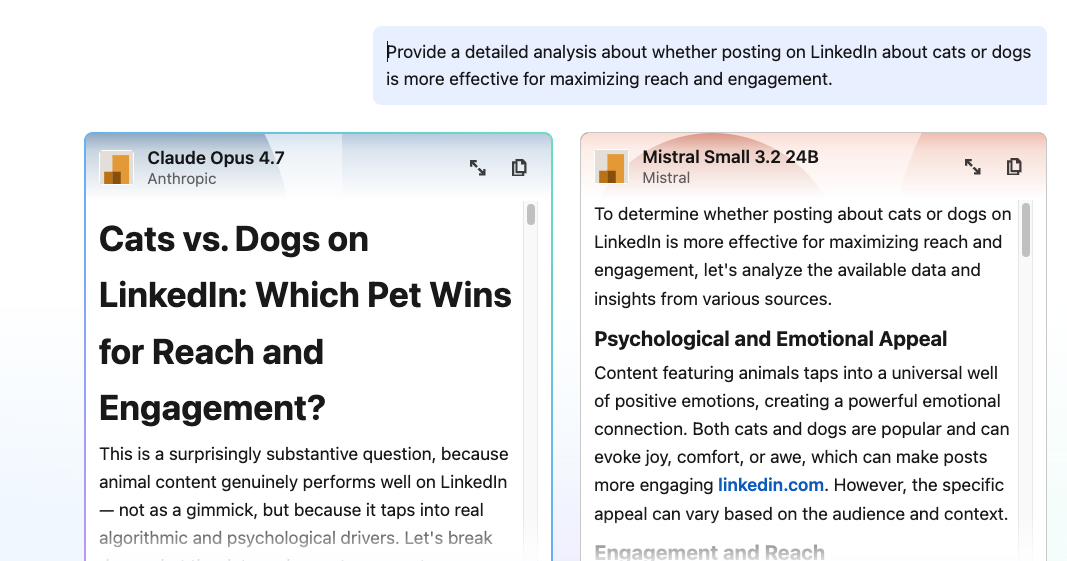Click the Mistral Small model avatar icon
Image resolution: width=1067 pixels, height=561 pixels.
coord(611,167)
